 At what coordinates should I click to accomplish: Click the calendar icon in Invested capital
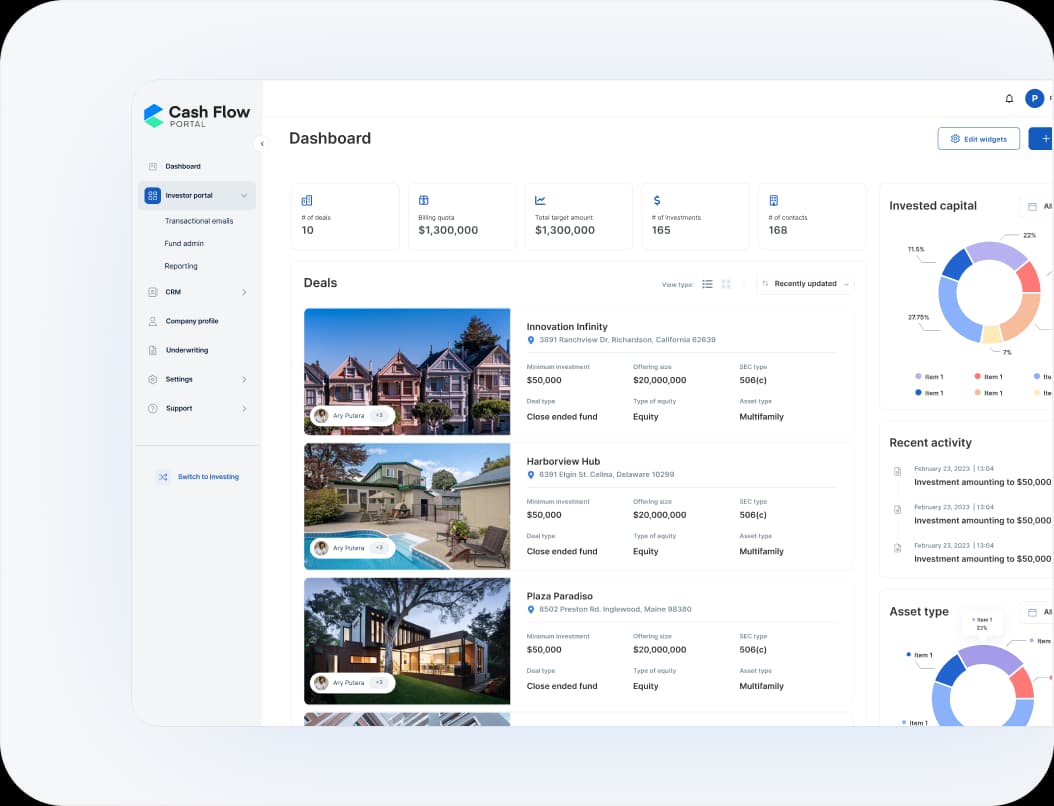[1032, 207]
